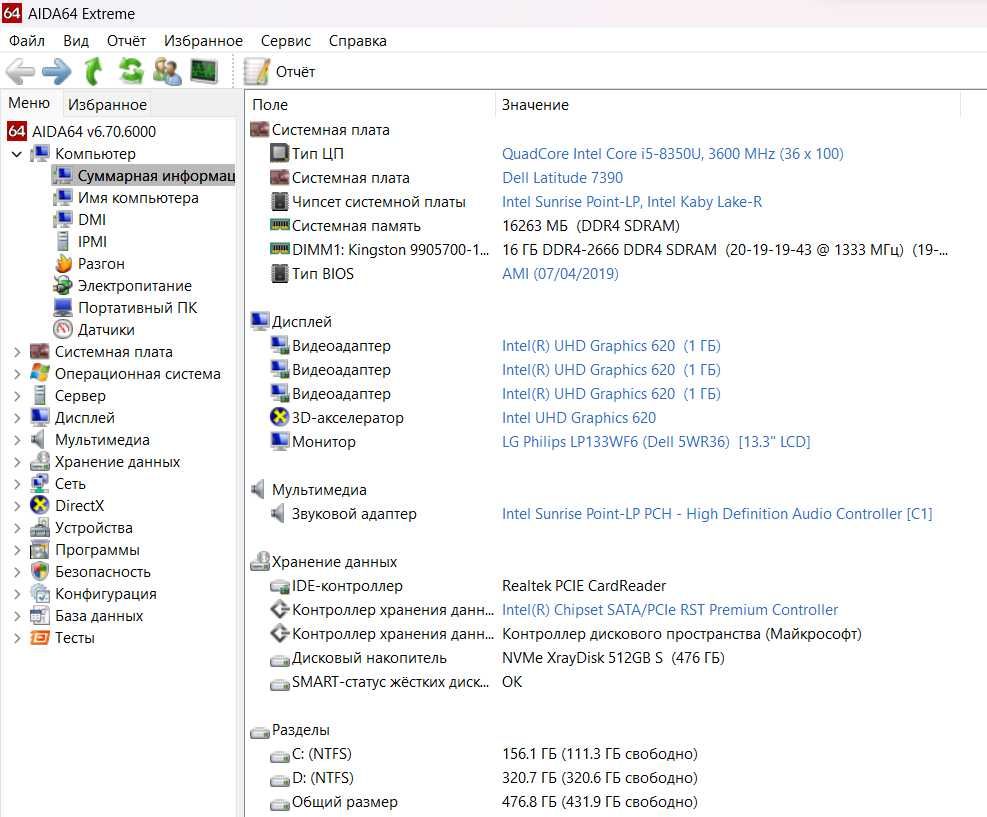987x817 pixels.
Task: Switch to the Меню tab
Action: pos(29,103)
